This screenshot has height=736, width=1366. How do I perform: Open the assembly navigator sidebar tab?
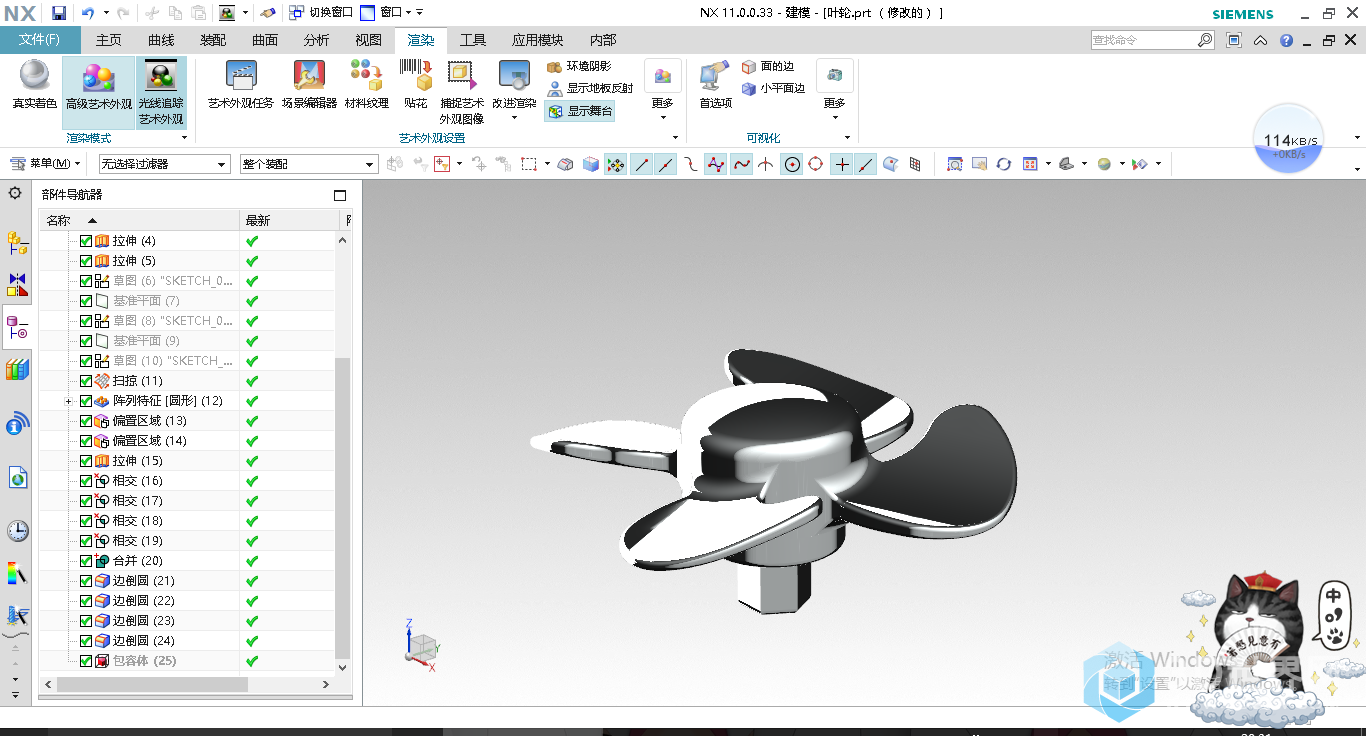point(17,242)
